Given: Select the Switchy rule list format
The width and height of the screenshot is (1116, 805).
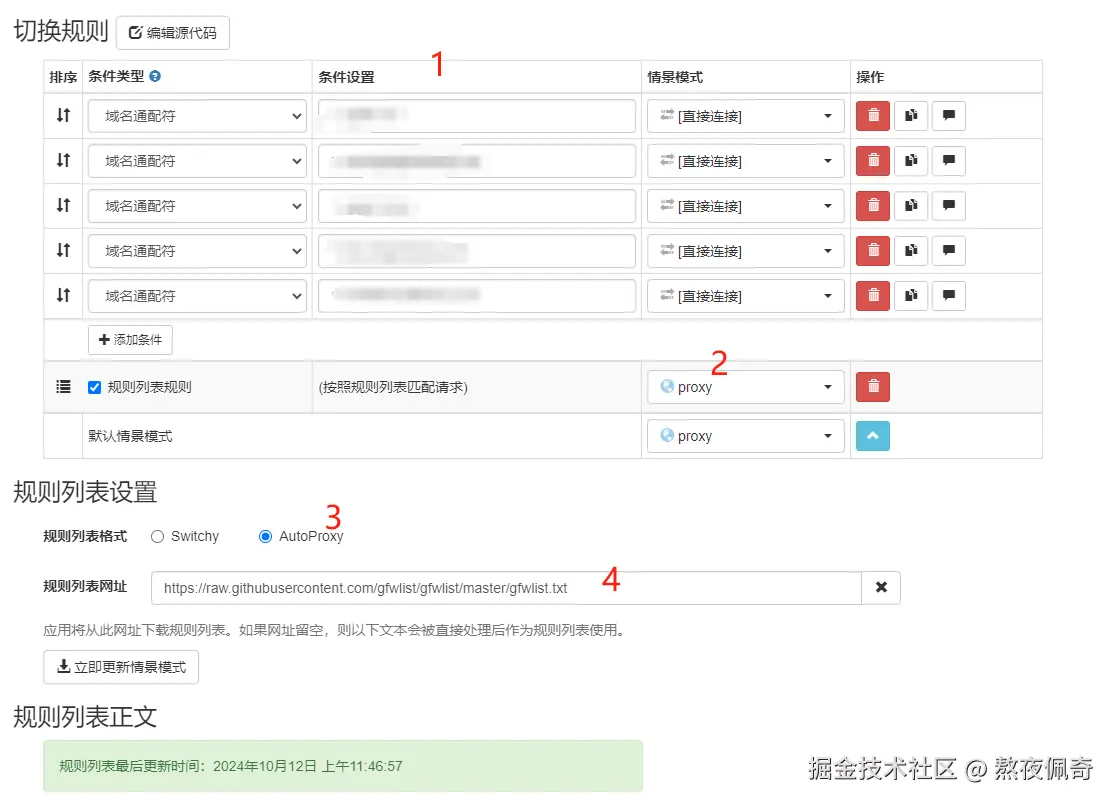Looking at the screenshot, I should click(x=157, y=537).
